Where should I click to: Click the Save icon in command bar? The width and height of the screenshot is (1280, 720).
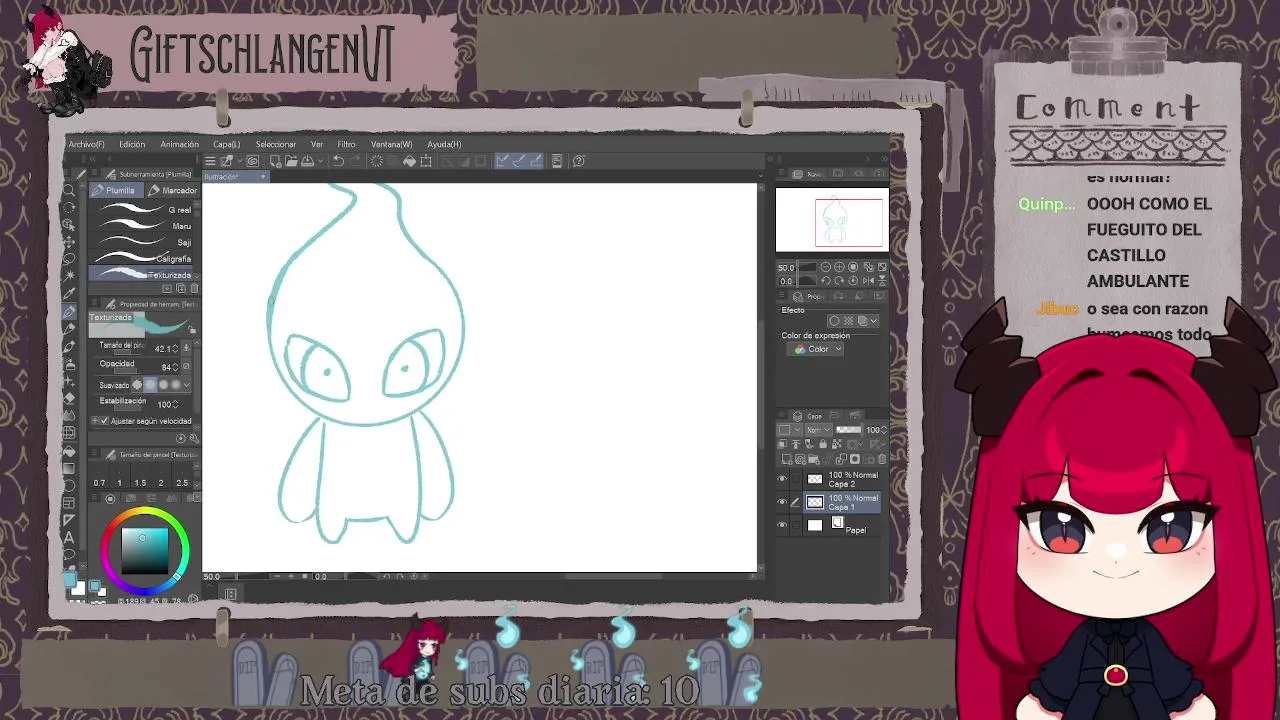click(307, 161)
